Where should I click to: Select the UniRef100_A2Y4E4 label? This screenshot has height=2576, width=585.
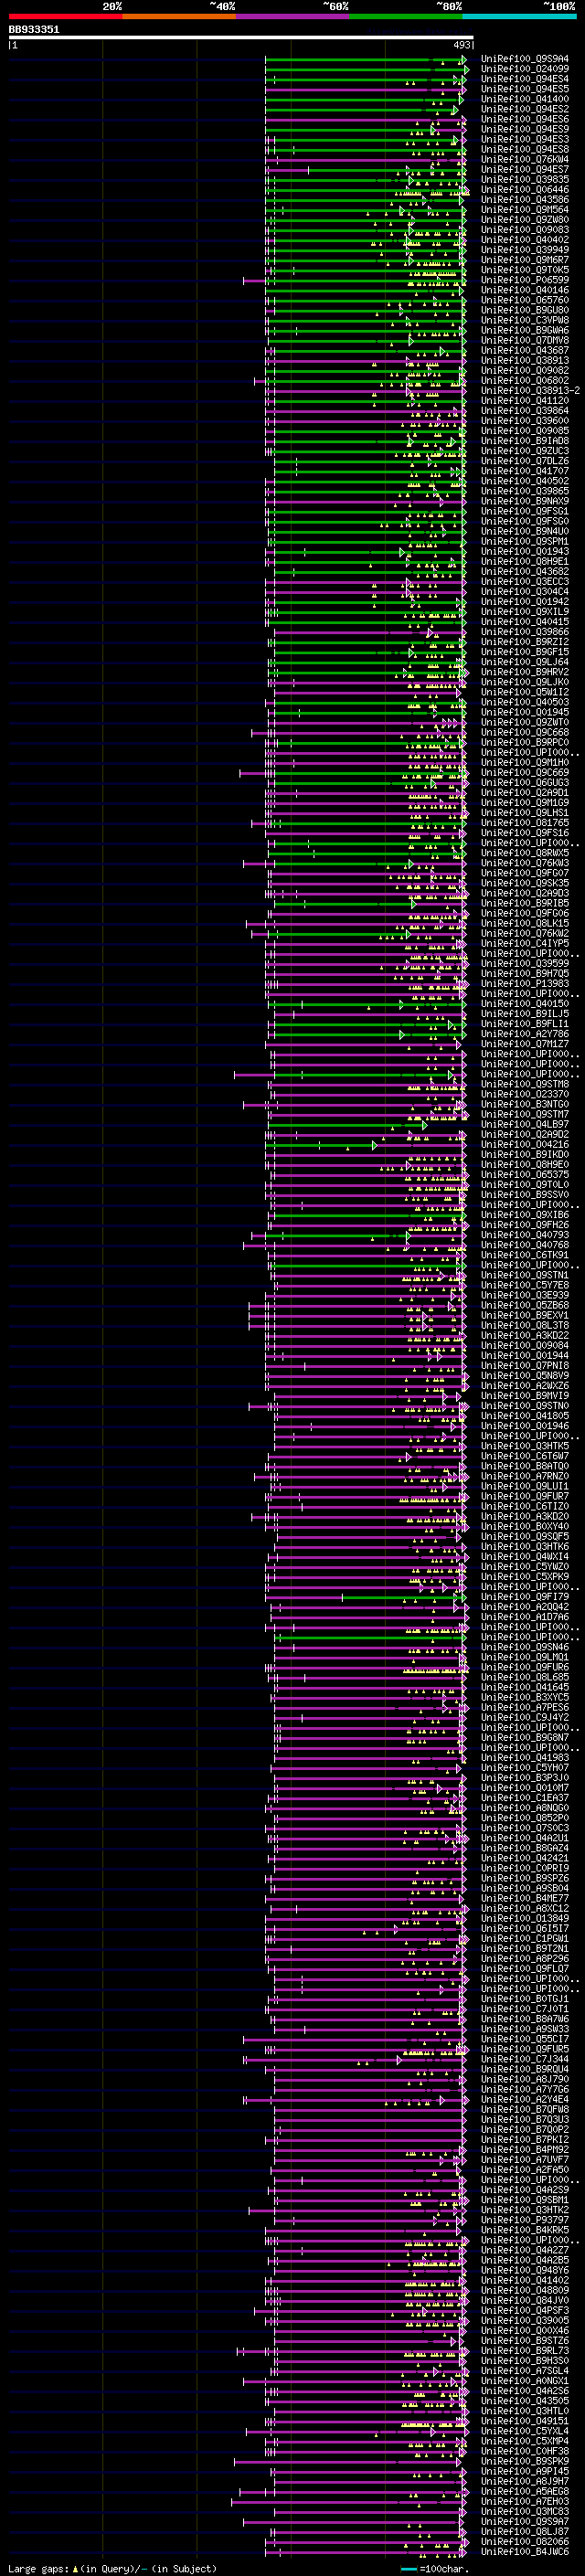pos(525,2099)
